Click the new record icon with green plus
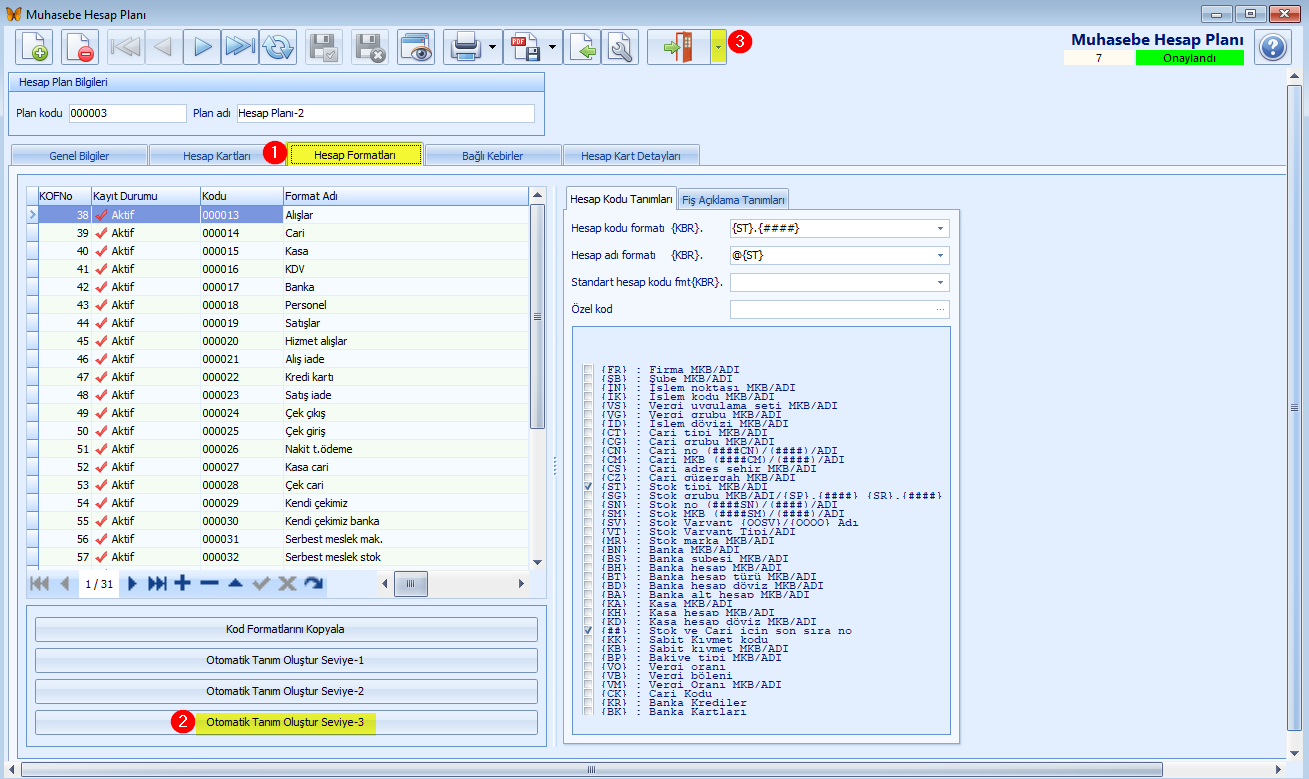 point(34,47)
